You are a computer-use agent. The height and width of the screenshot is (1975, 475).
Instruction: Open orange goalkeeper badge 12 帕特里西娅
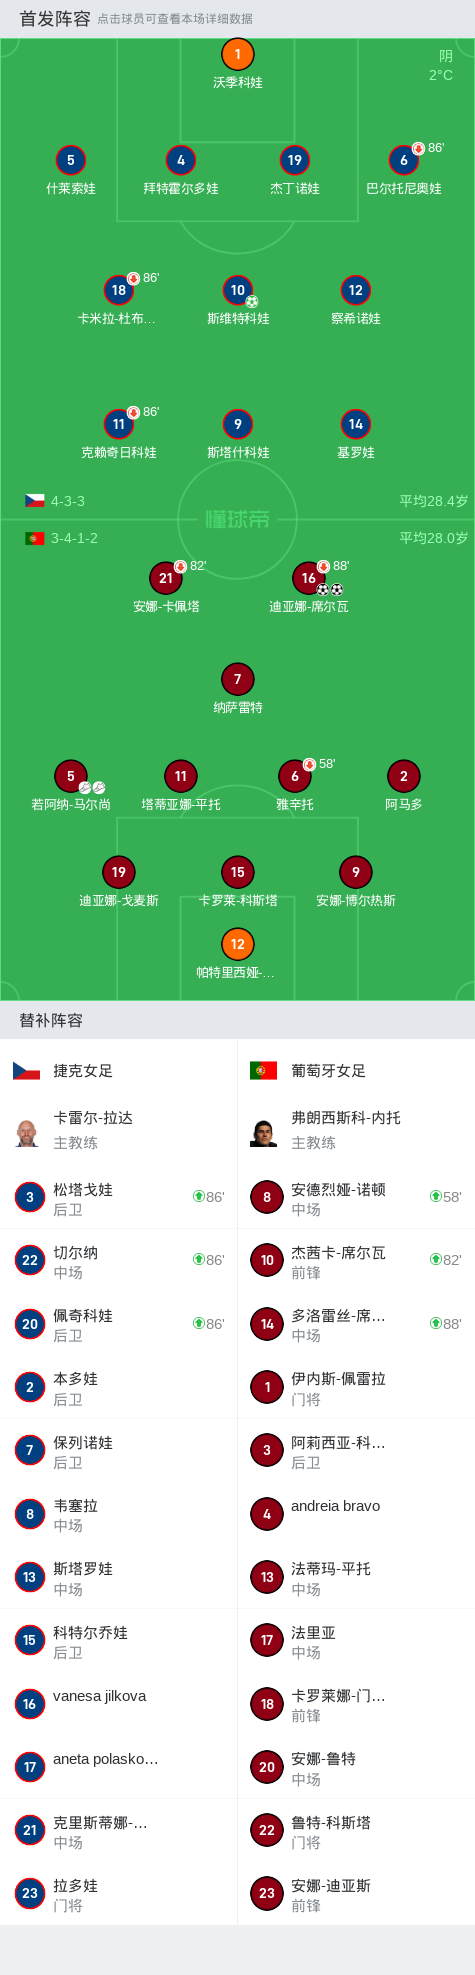(x=237, y=944)
